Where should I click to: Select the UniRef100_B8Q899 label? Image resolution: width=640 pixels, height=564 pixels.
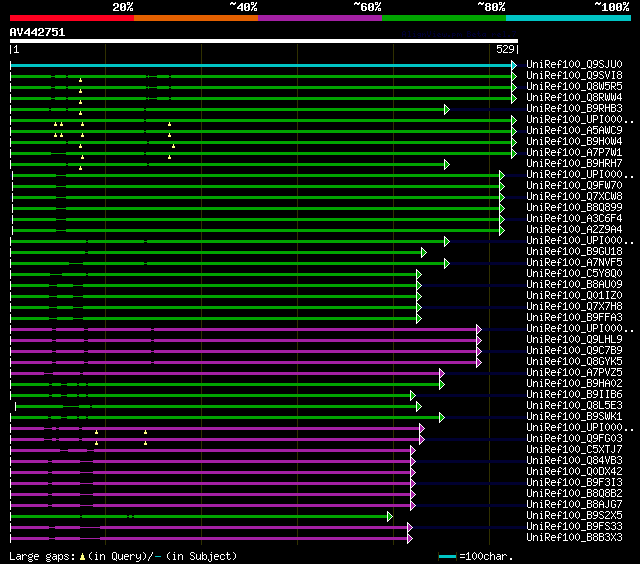click(x=574, y=208)
